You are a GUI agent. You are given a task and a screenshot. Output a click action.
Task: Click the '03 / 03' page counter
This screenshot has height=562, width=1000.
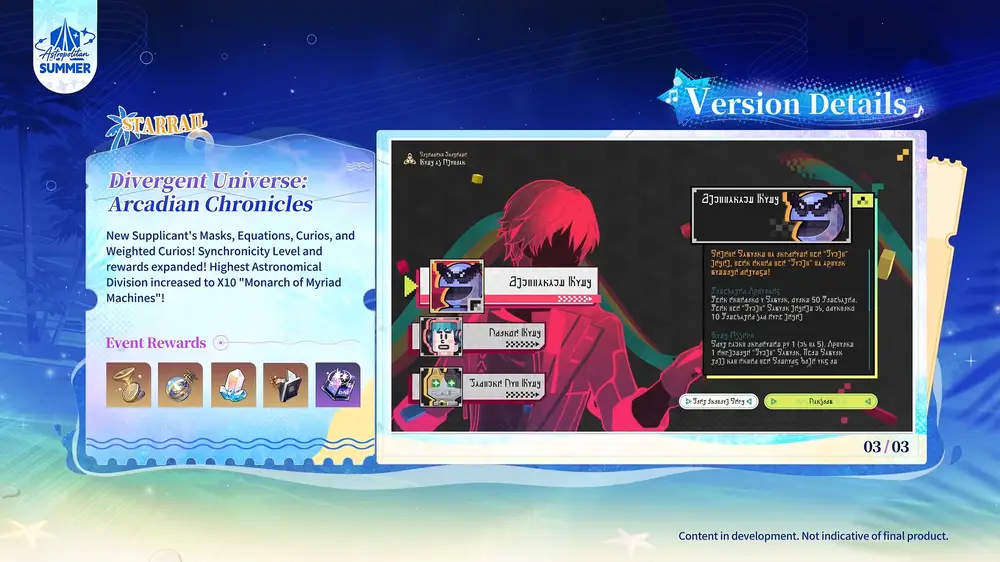tap(886, 447)
